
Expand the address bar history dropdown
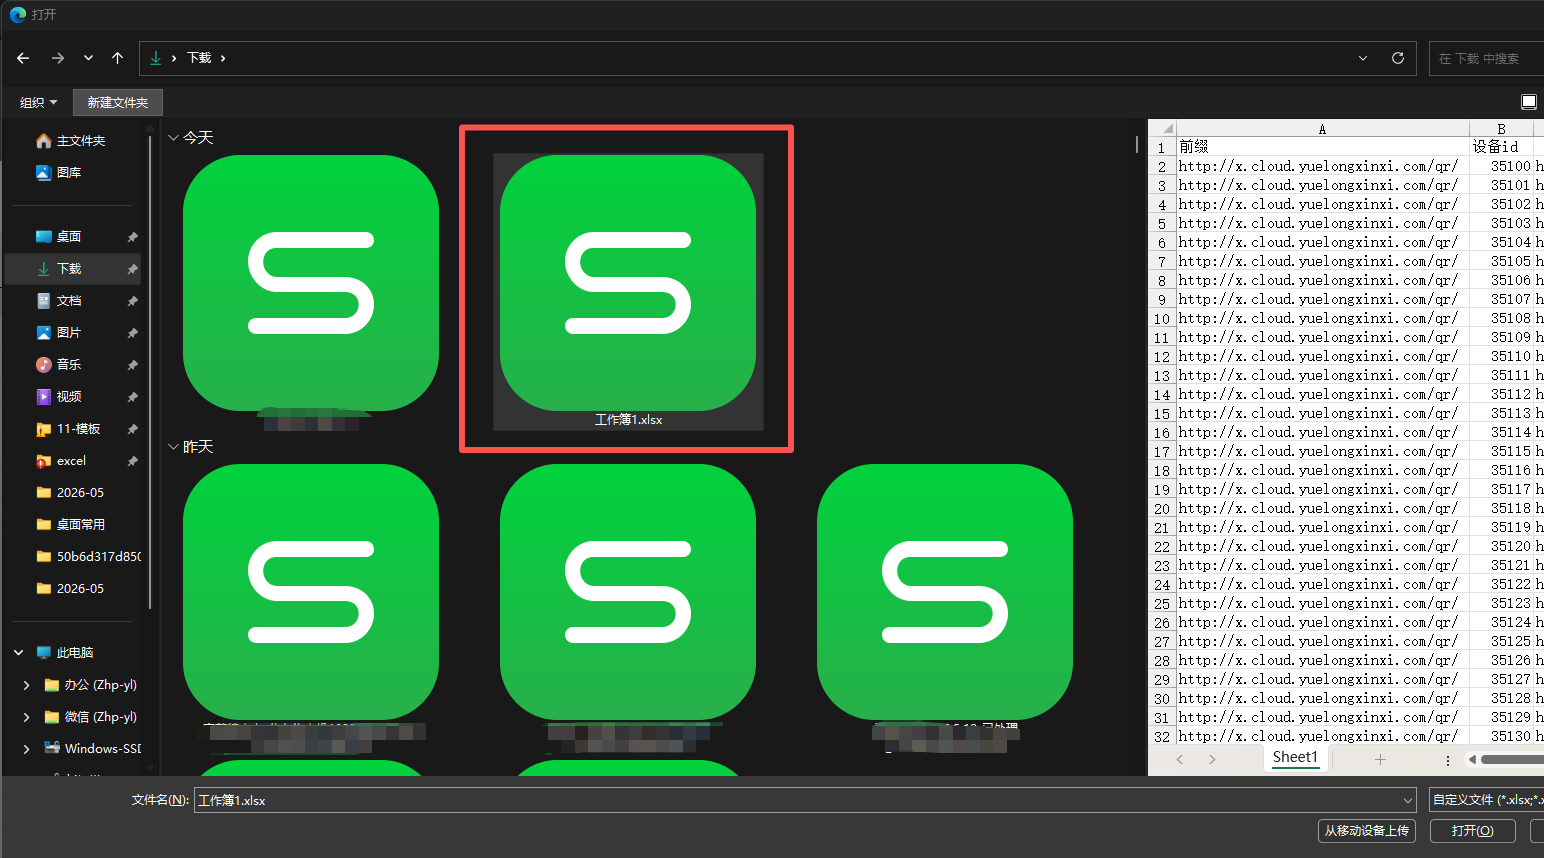click(x=1363, y=58)
